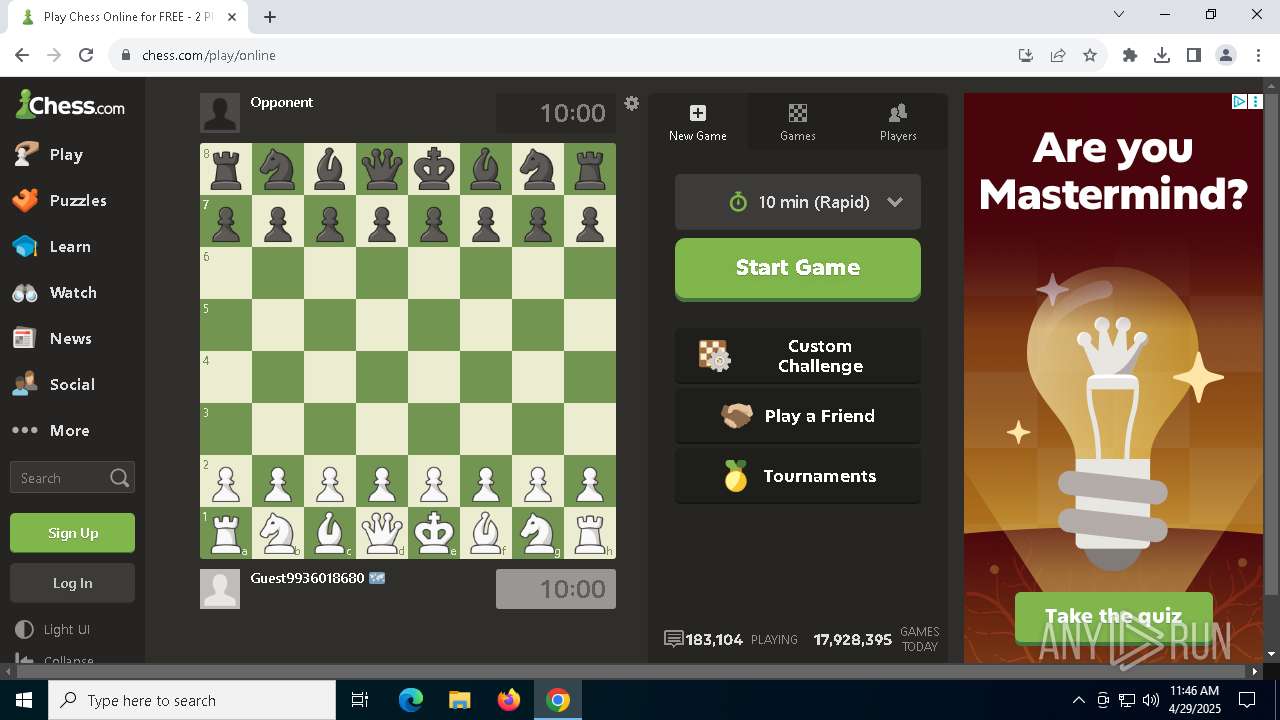Open a new browser tab

pyautogui.click(x=270, y=17)
